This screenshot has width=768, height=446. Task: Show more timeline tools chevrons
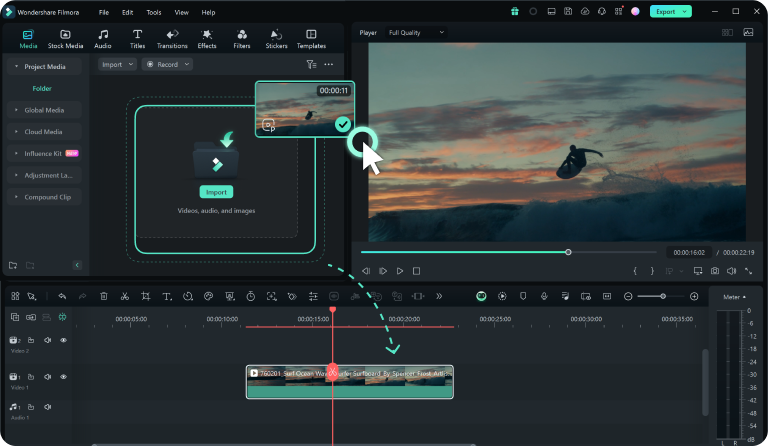(x=439, y=296)
